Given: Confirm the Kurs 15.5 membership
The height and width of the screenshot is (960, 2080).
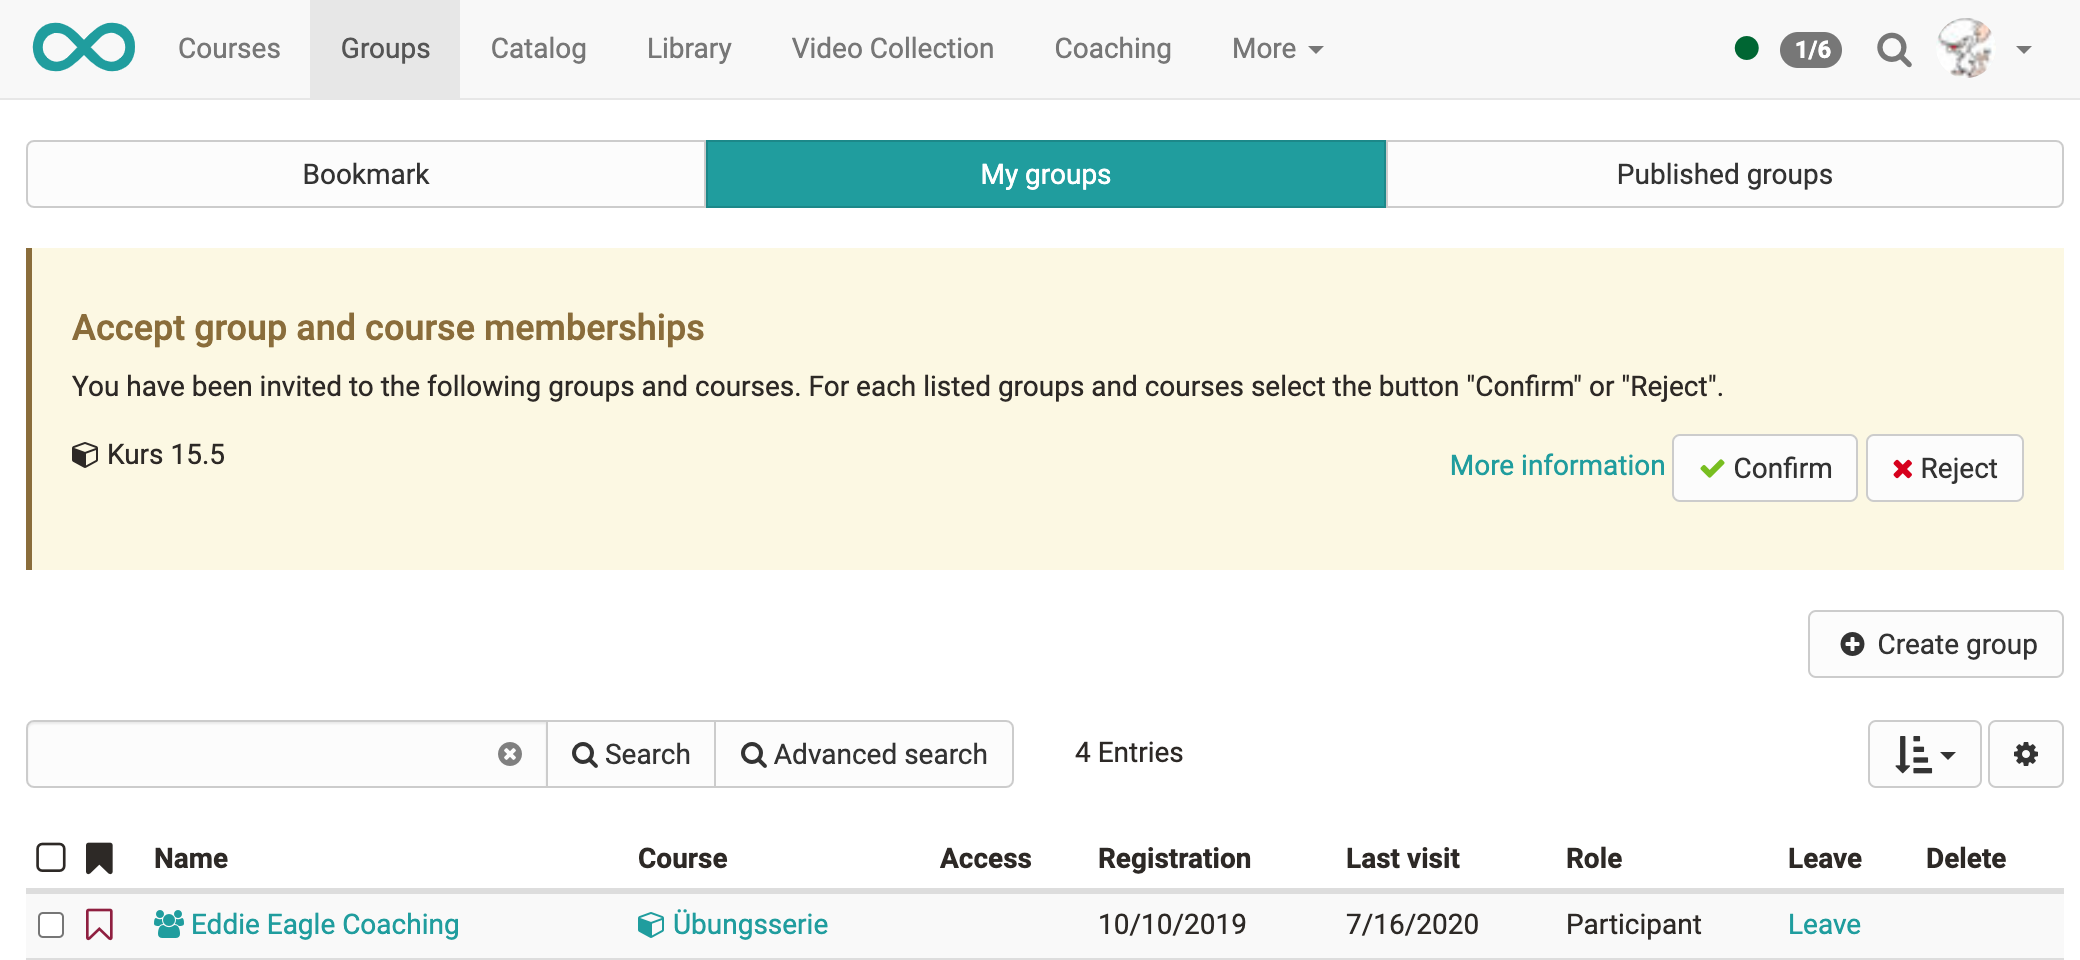Looking at the screenshot, I should (x=1764, y=468).
